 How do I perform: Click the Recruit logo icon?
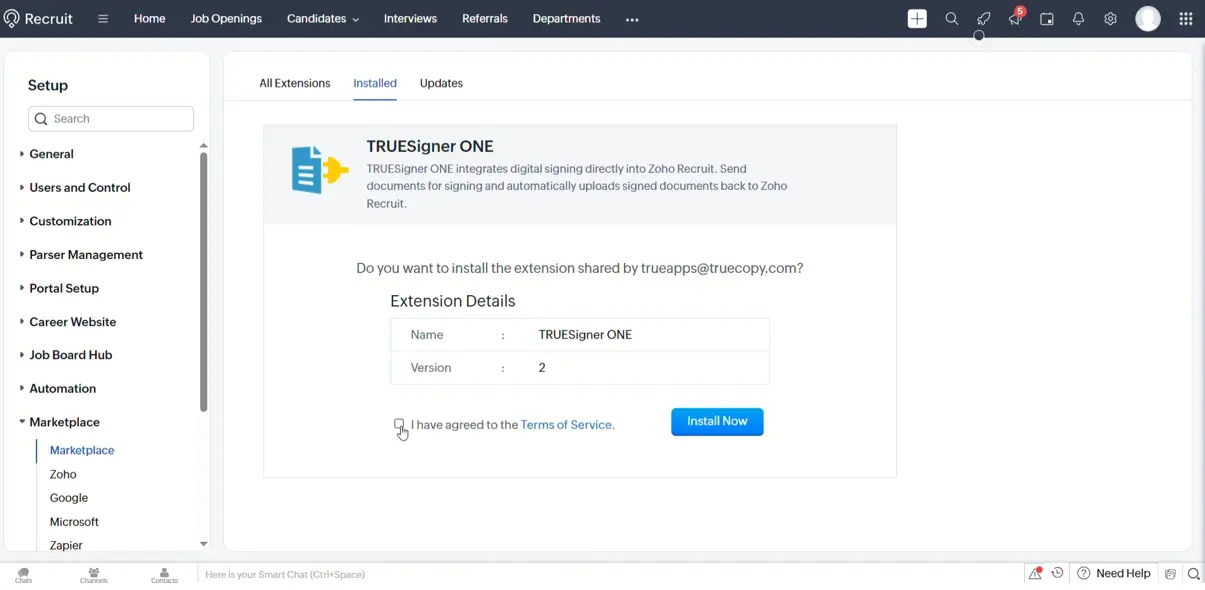[12, 19]
